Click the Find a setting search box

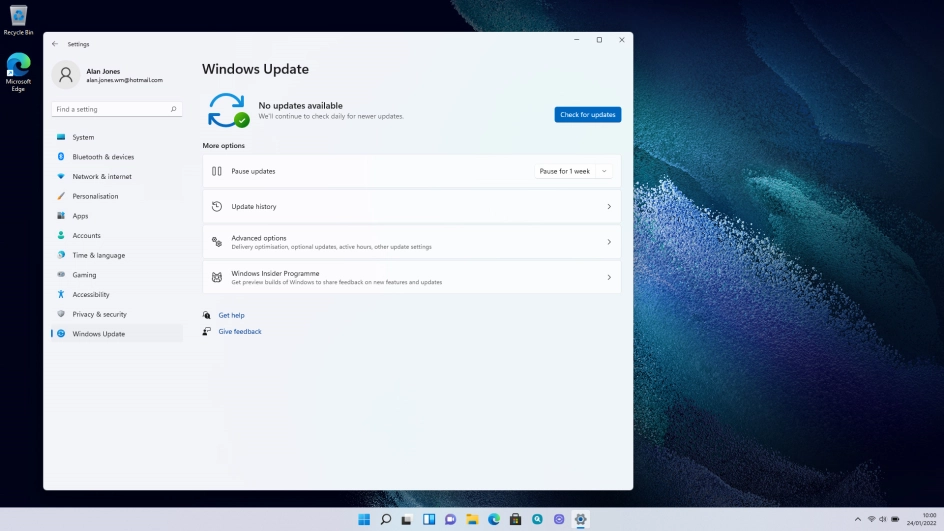[110, 109]
